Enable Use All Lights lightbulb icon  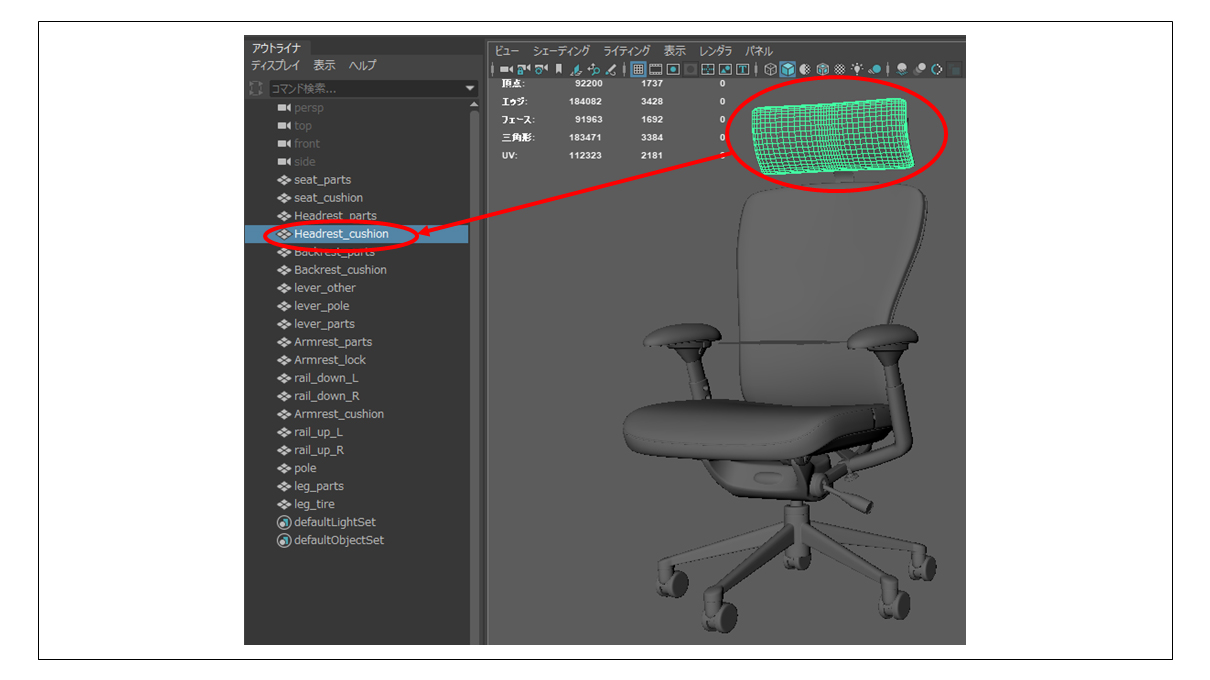[x=857, y=69]
